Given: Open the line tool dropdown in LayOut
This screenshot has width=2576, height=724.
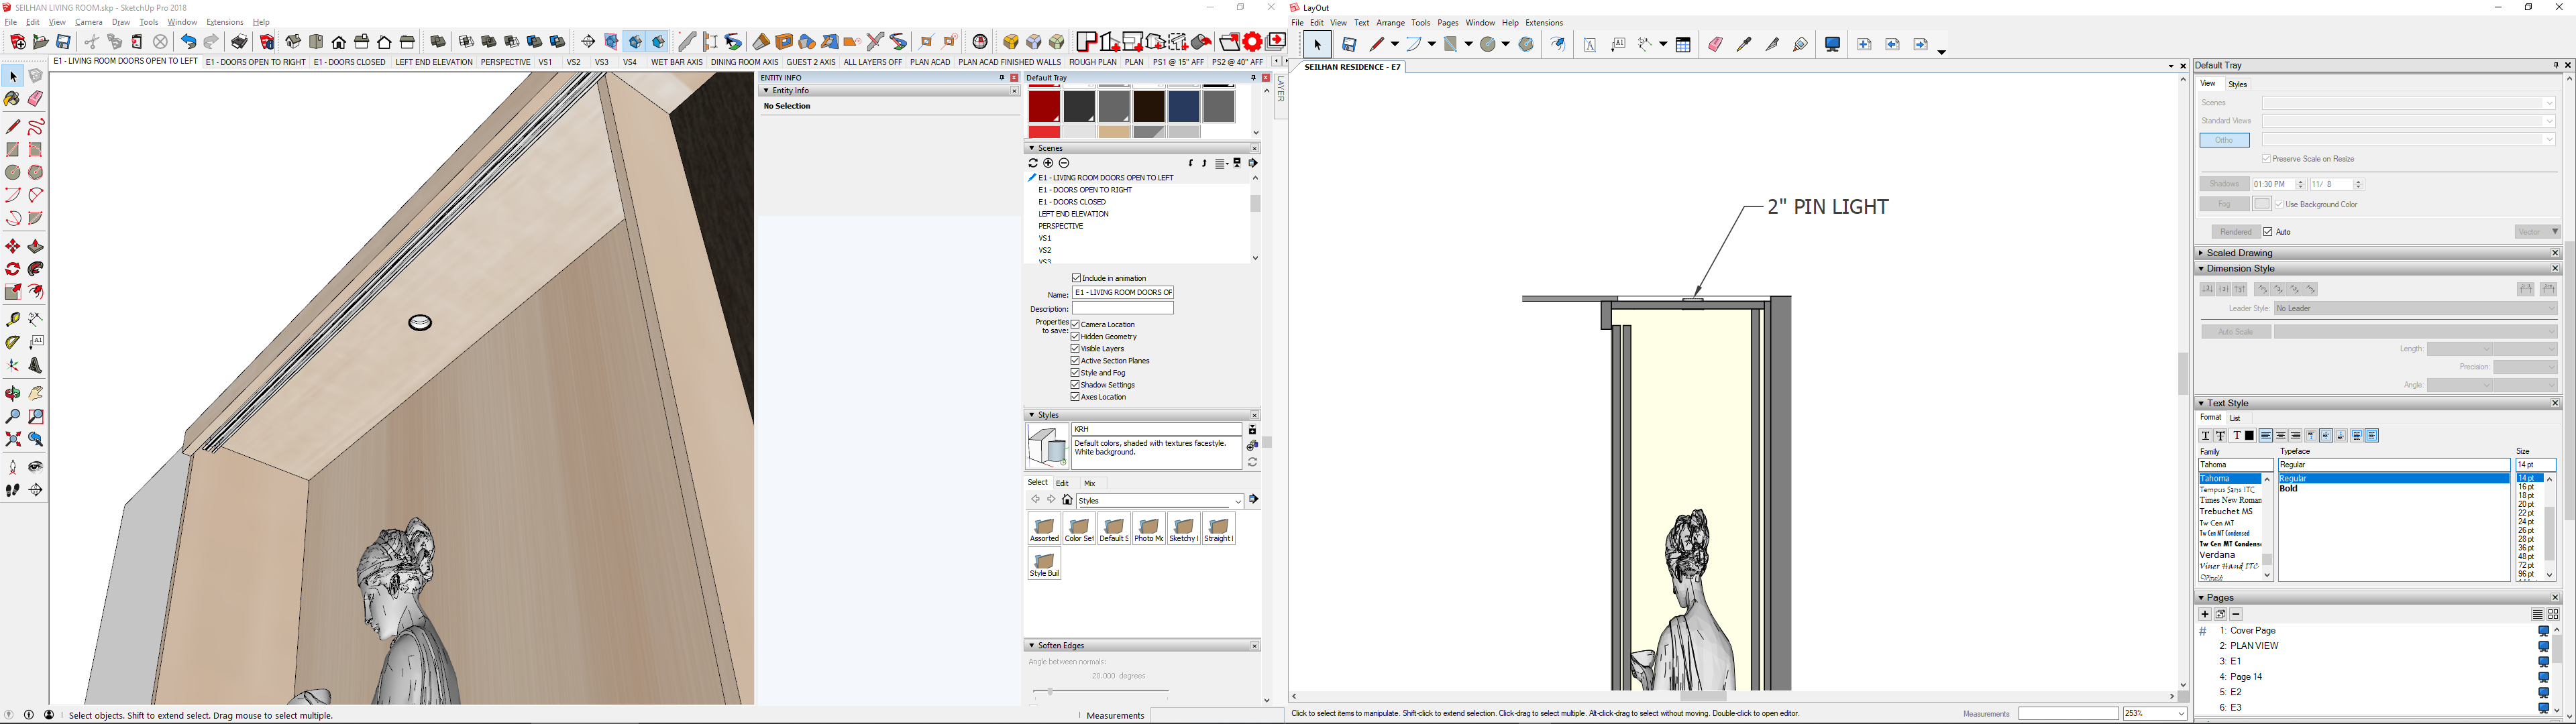Looking at the screenshot, I should 1396,44.
